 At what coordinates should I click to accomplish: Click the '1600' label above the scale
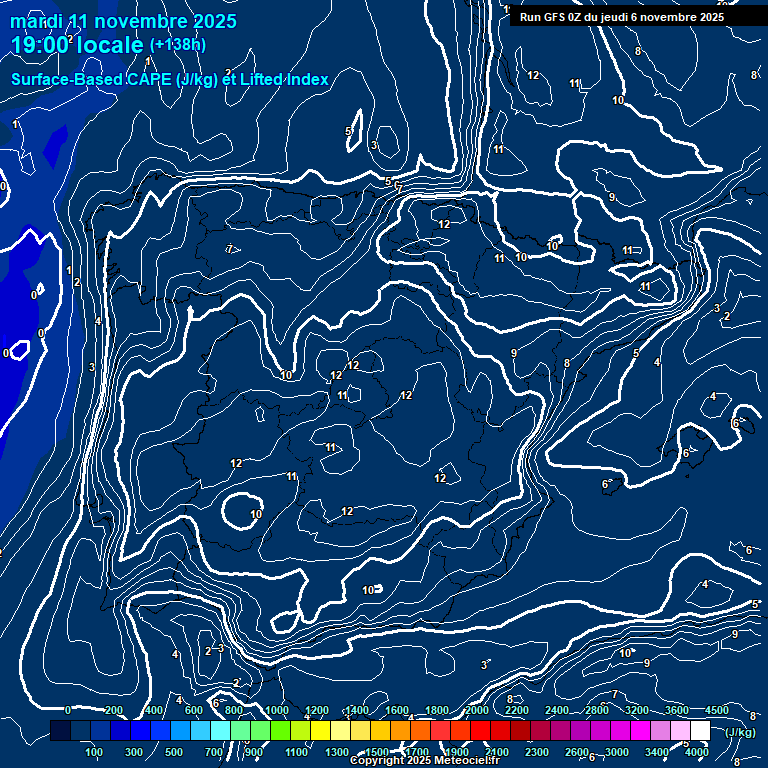pyautogui.click(x=397, y=710)
